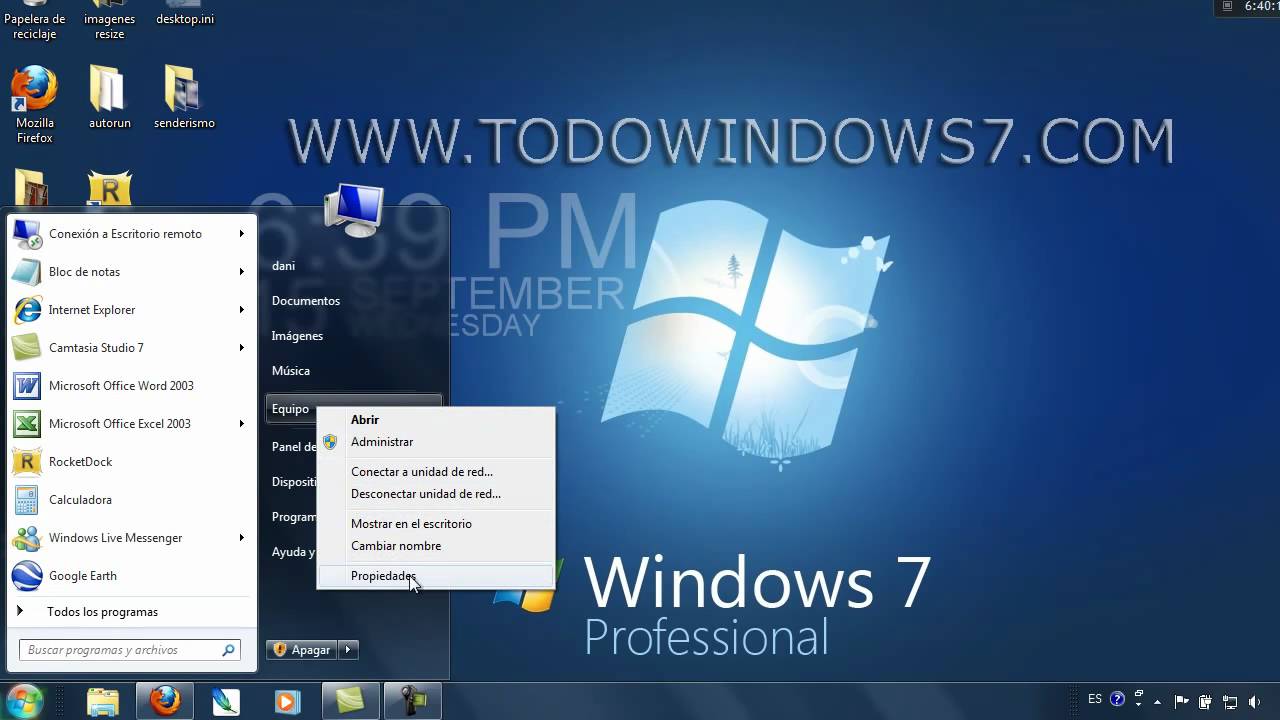Launch Internet Explorer from Start menu
Viewport: 1280px width, 720px height.
[130, 310]
